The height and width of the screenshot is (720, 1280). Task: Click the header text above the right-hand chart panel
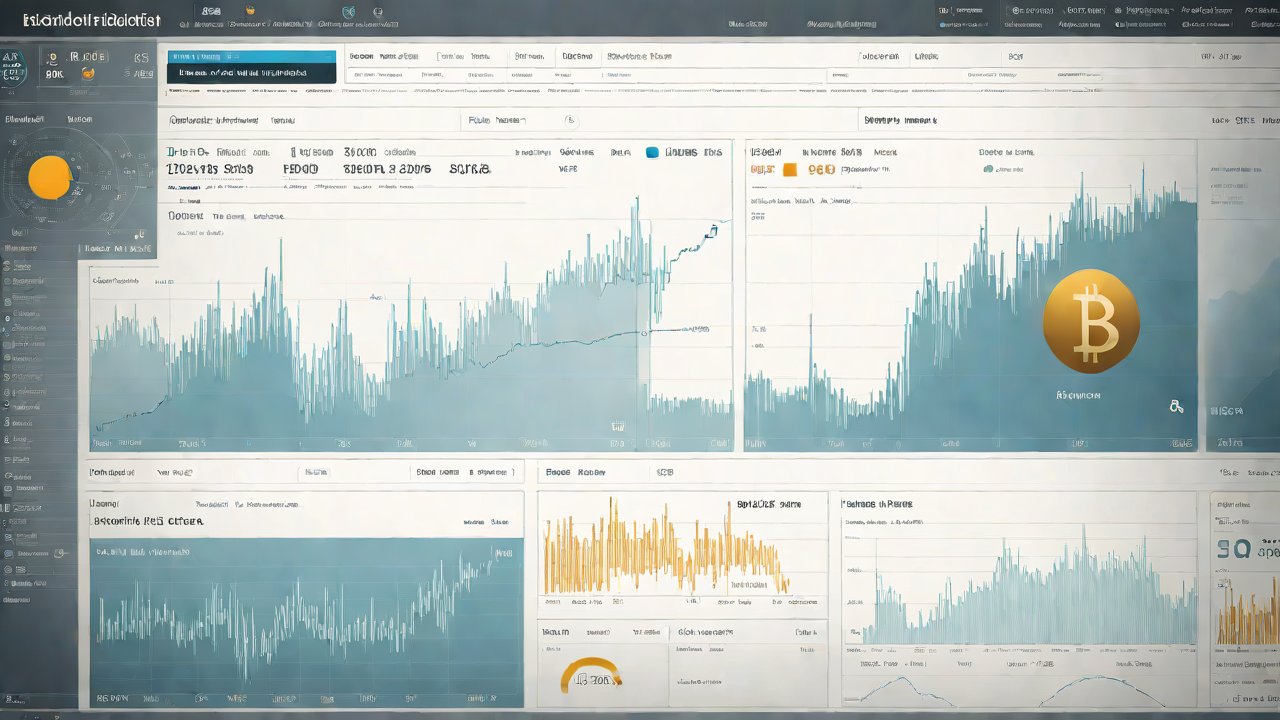tap(900, 120)
